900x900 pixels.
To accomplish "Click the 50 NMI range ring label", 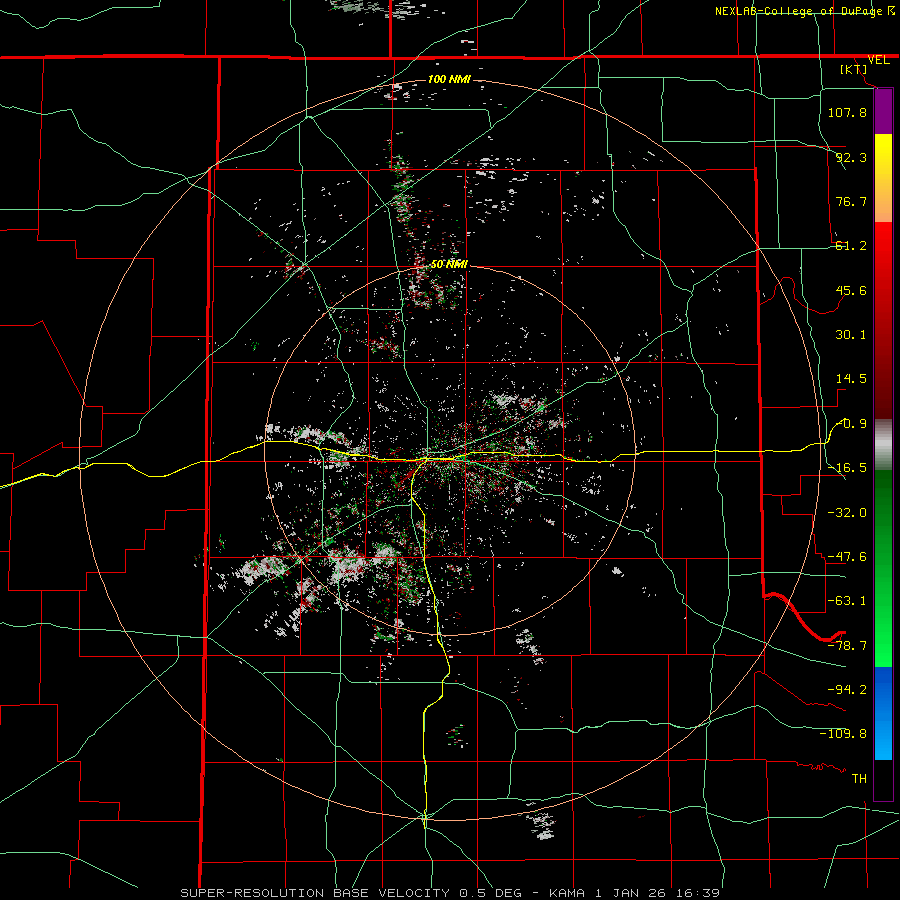I will pos(449,265).
